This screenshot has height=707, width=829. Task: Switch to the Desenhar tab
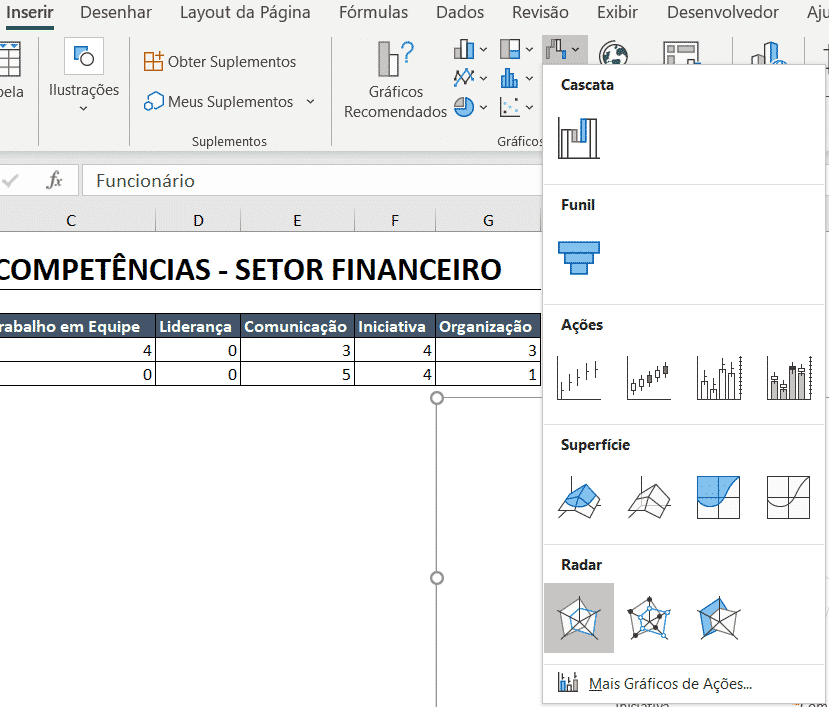tap(116, 13)
